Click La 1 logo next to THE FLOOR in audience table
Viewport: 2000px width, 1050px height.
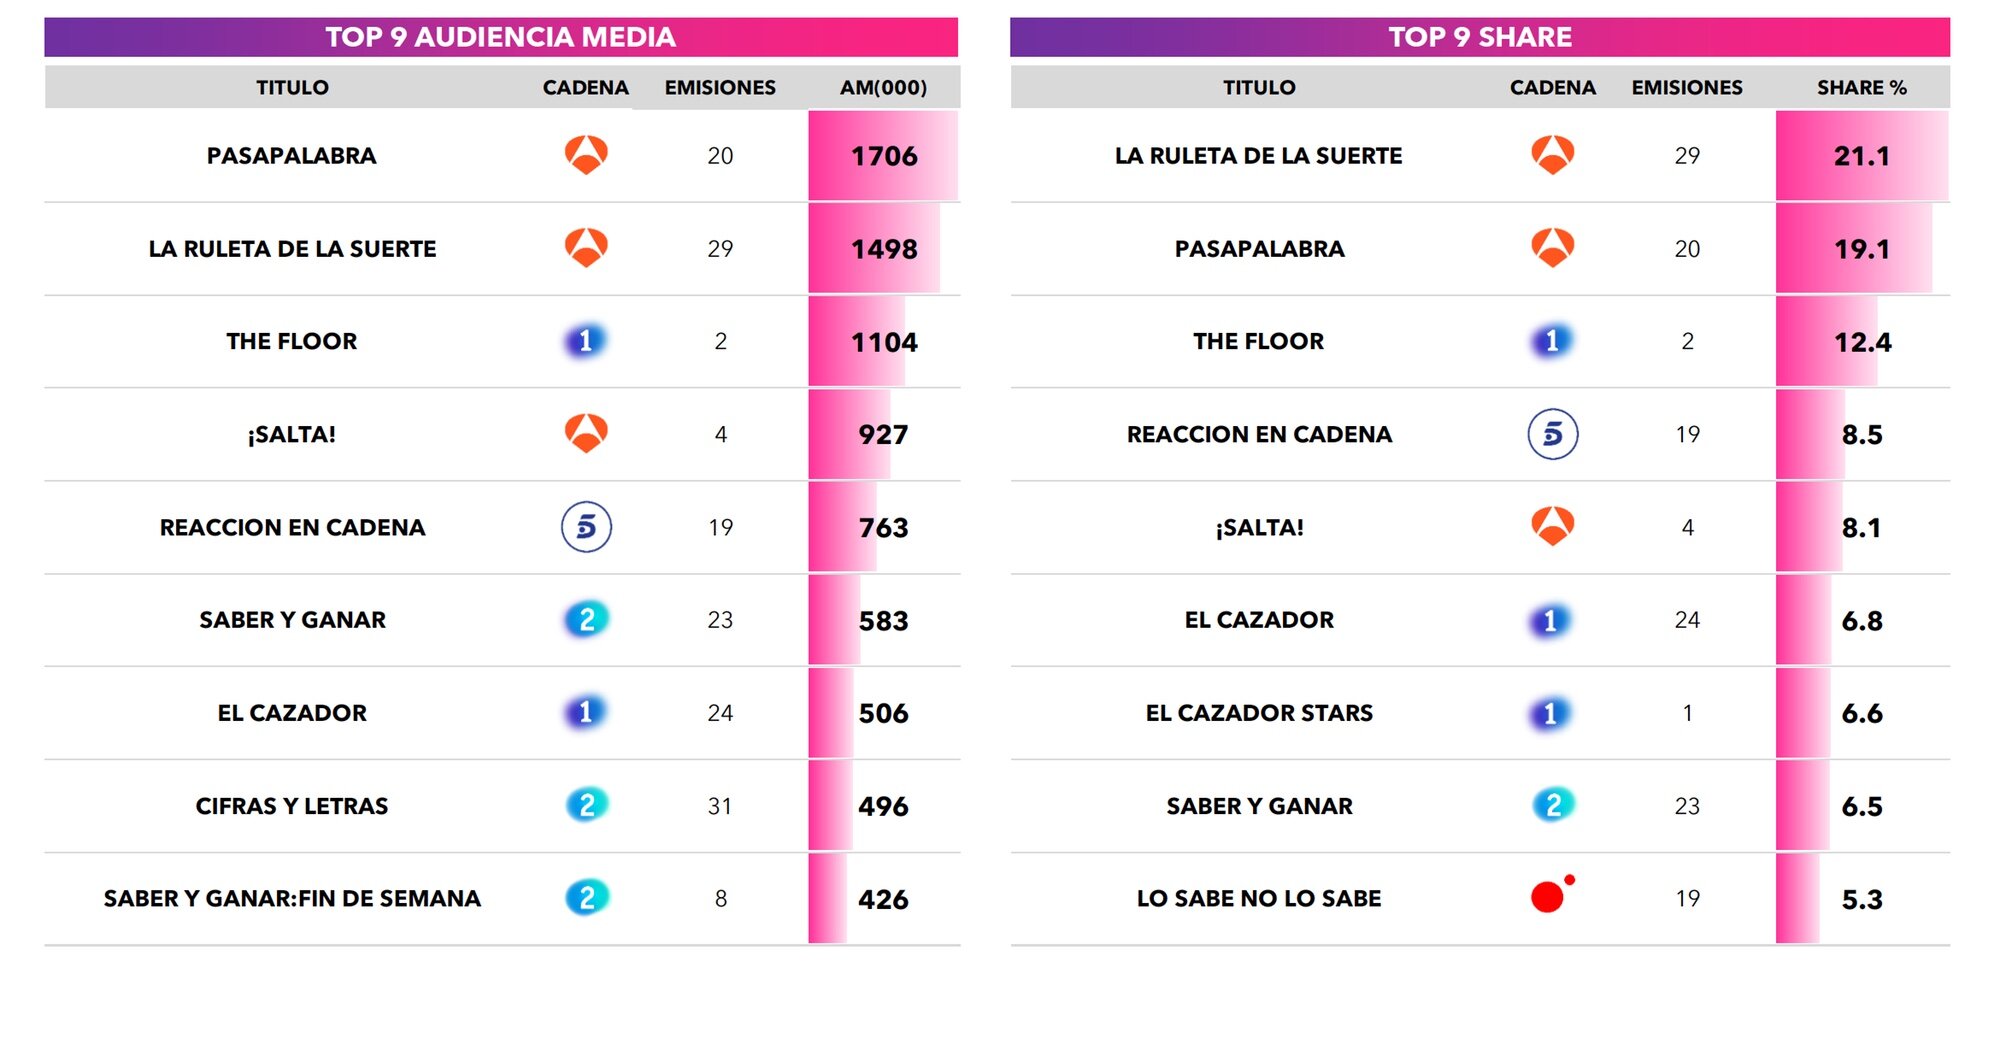[x=585, y=341]
